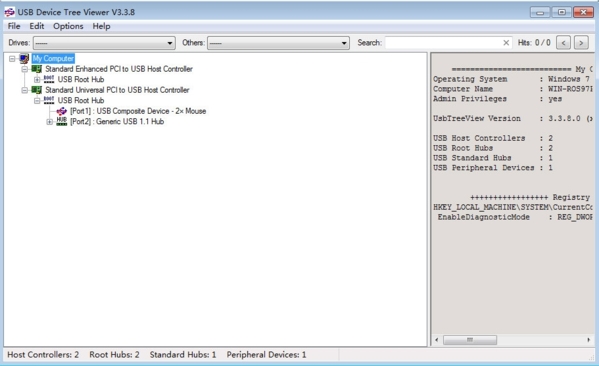Click 'Operating System' line in details pane
599x366 pixels.
pos(512,79)
